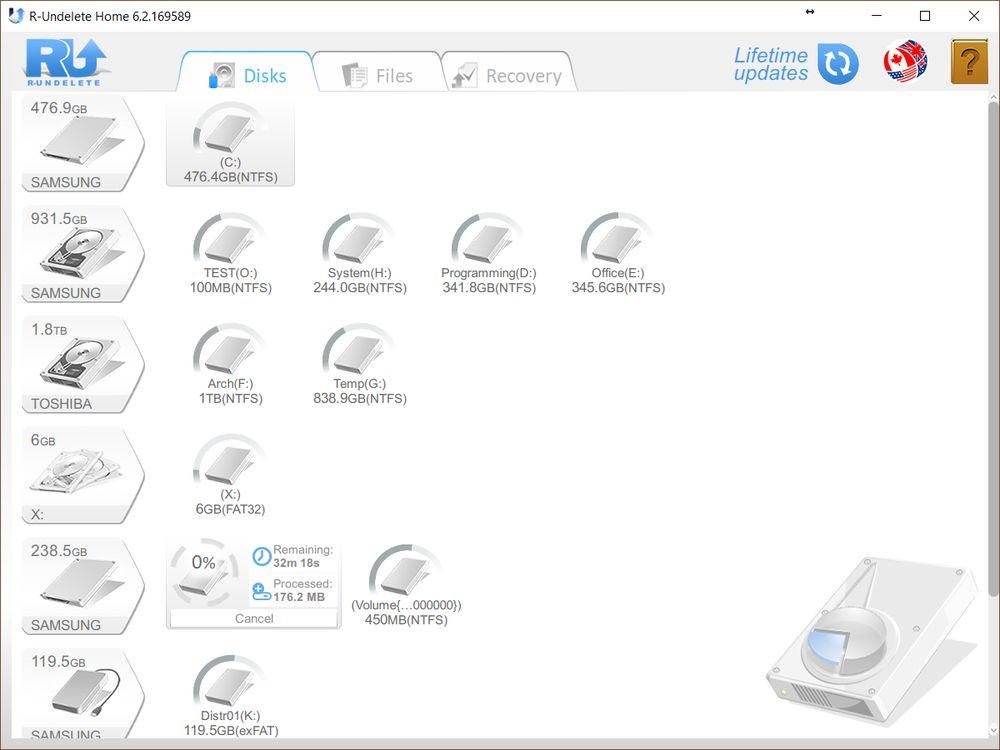Image resolution: width=1000 pixels, height=750 pixels.
Task: Click the Processed data icon
Action: coord(261,591)
